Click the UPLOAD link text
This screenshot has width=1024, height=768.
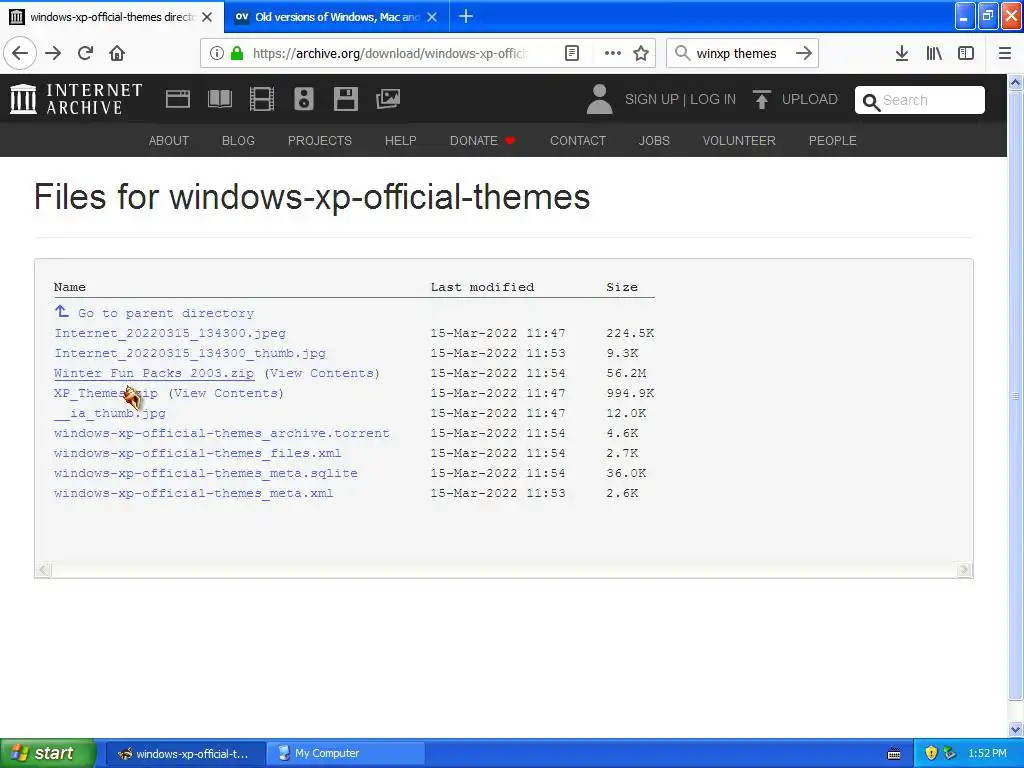(810, 99)
